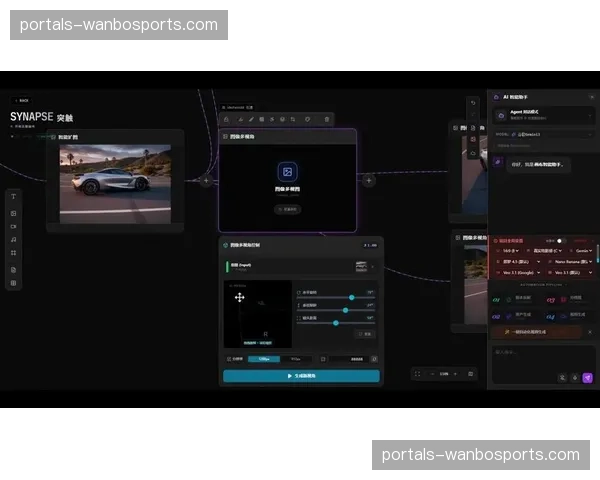
Task: Select the music note audio tool
Action: (13, 240)
